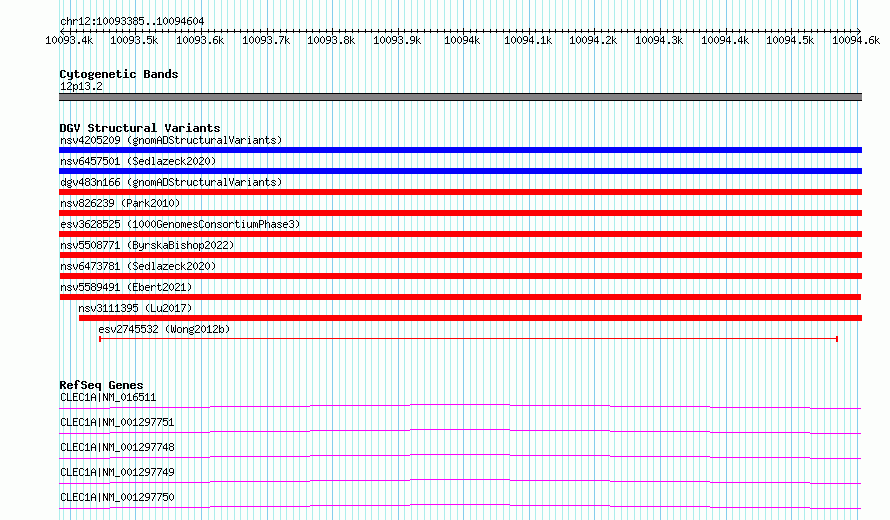Open variant nsv6473781 (Sedlazeck2020) label

point(138,266)
